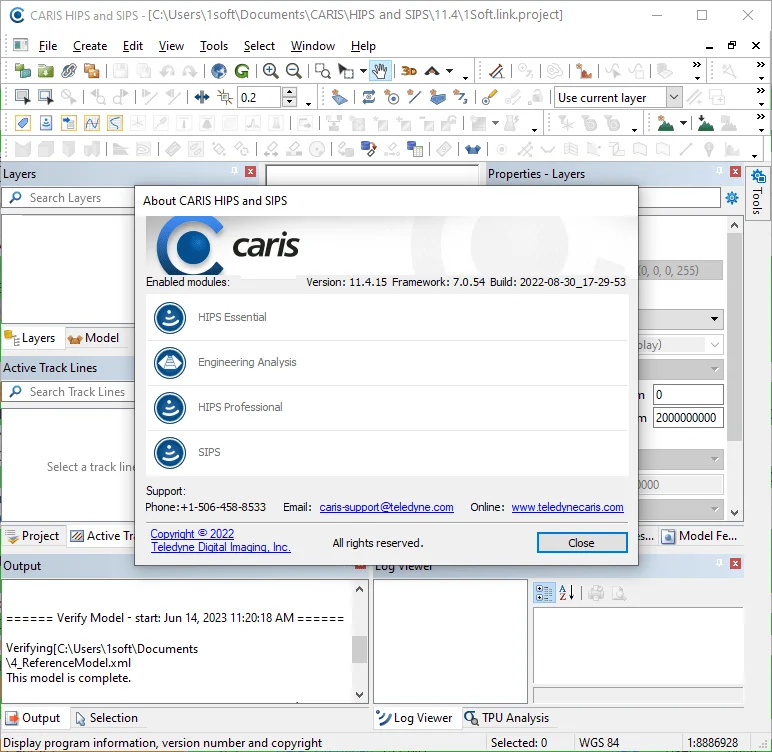Open the dropdown ending with 'play)'
Image resolution: width=772 pixels, height=752 pixels.
[715, 345]
